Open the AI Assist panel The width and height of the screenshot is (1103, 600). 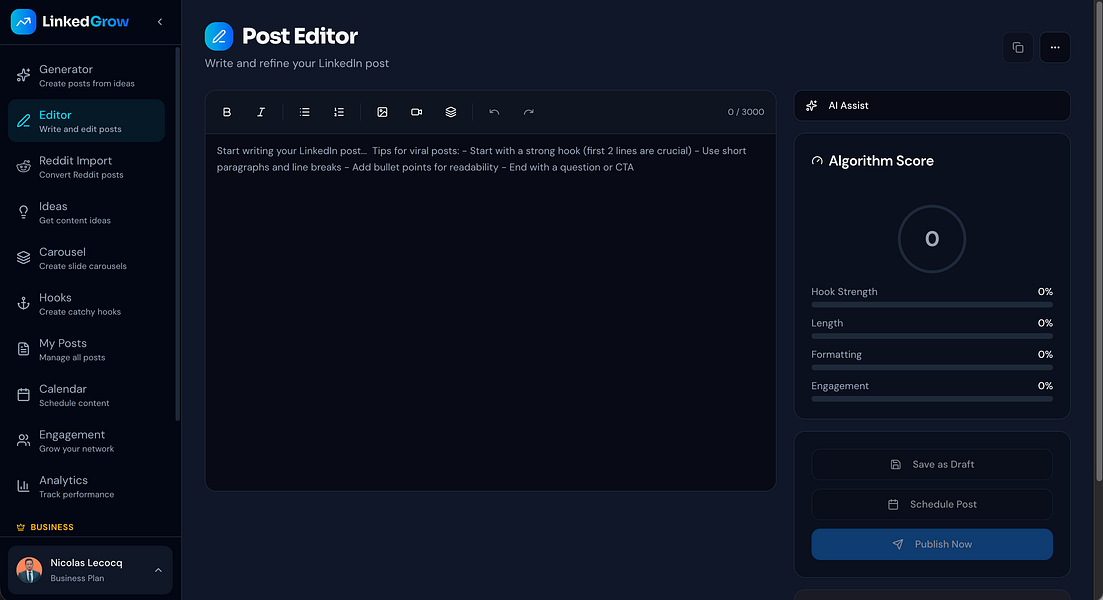[932, 106]
